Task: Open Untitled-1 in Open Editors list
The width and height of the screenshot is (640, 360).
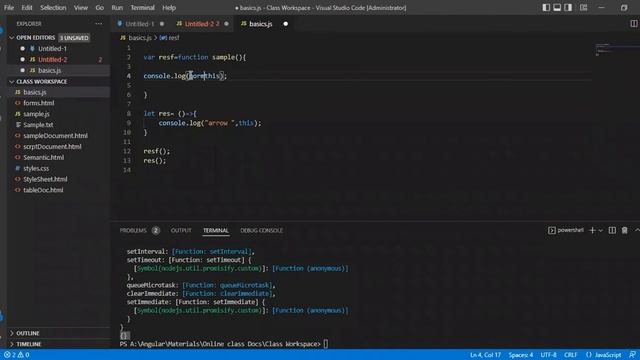Action: click(x=52, y=49)
